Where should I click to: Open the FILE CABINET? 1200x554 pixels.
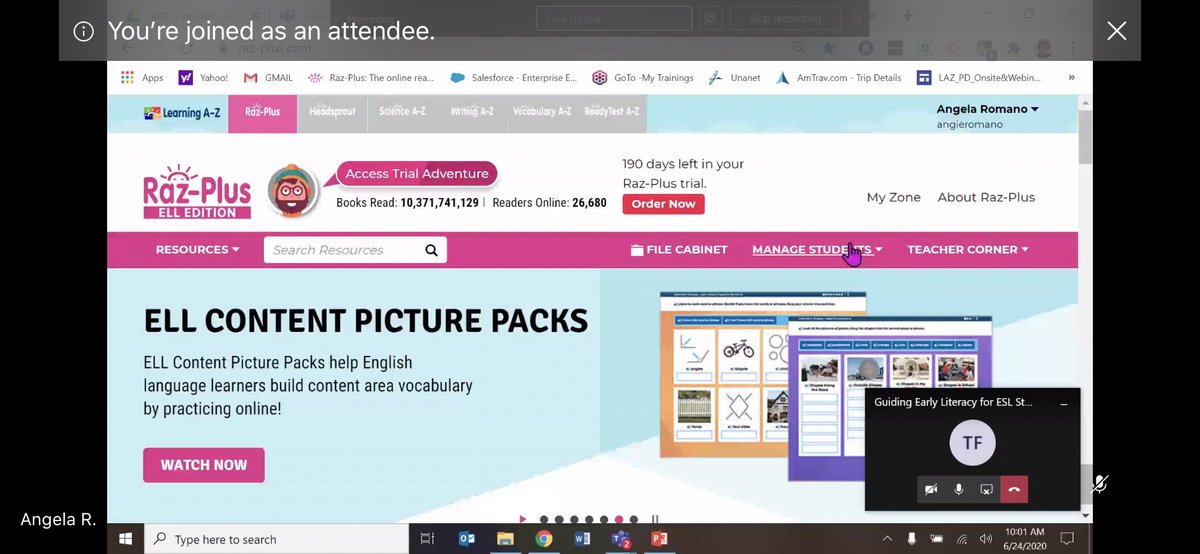click(679, 250)
